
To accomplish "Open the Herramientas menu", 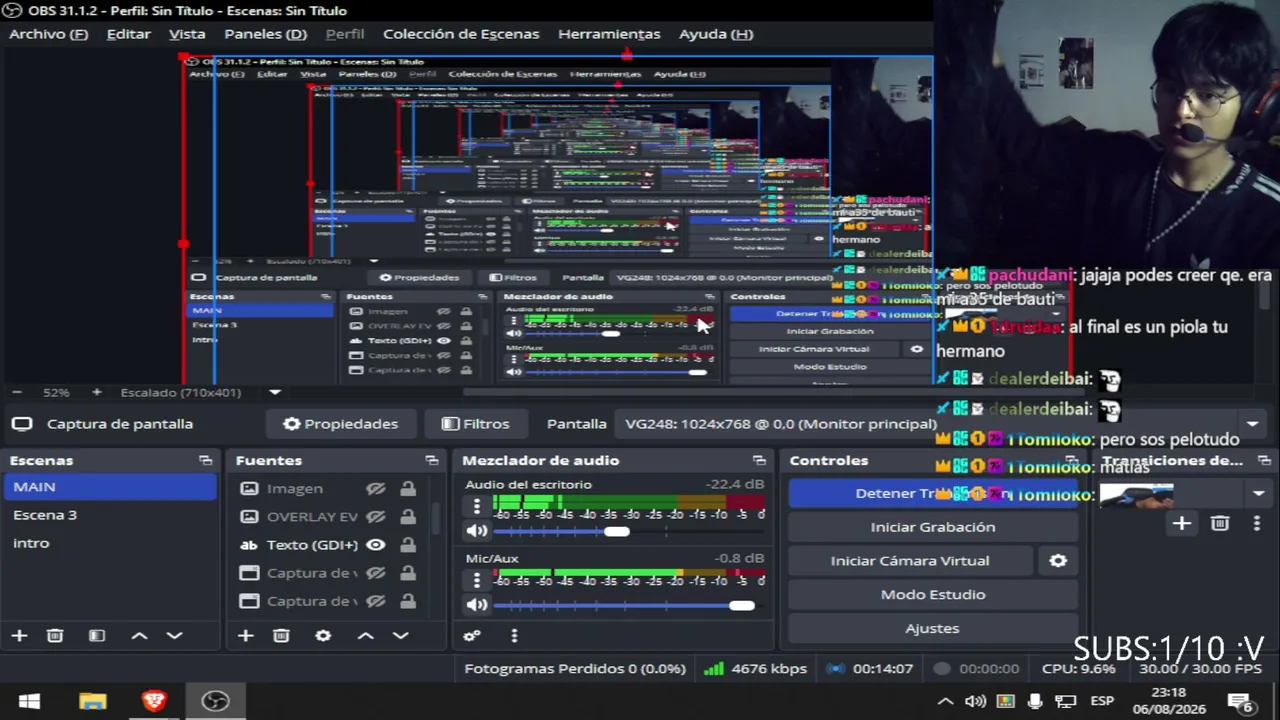I will (x=609, y=34).
